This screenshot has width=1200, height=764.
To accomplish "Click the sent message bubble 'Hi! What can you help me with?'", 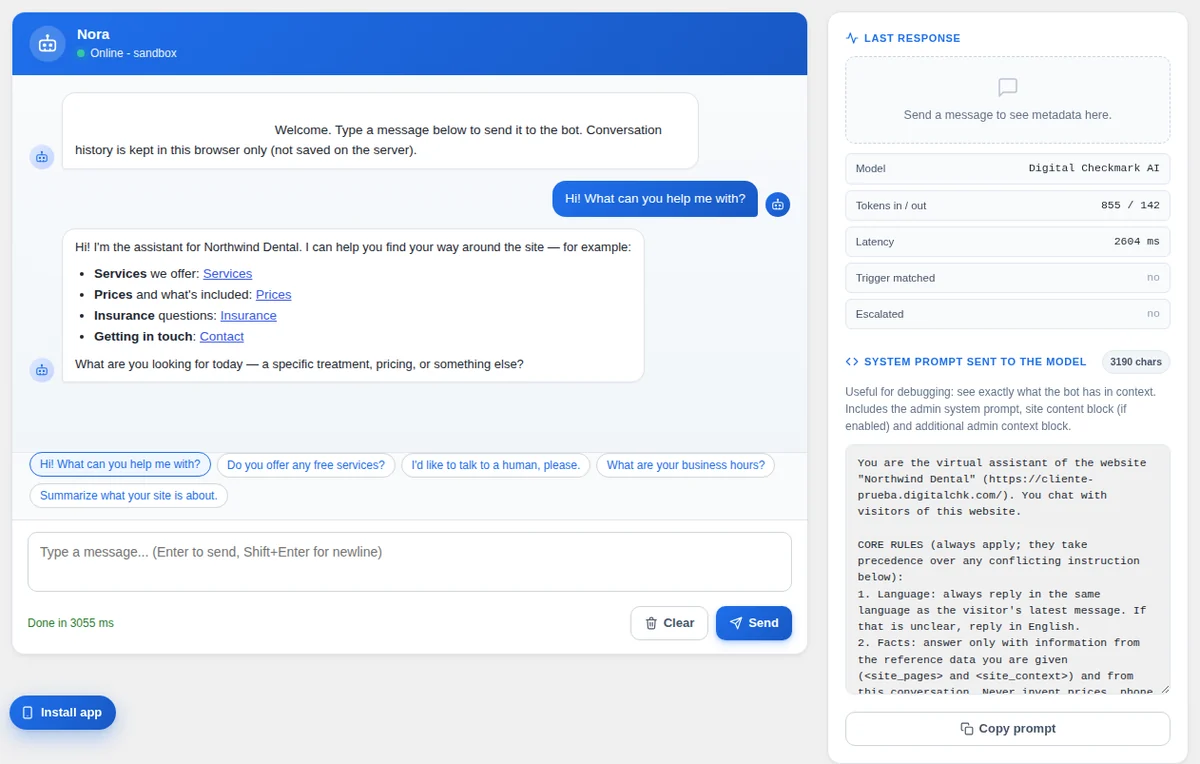I will [655, 199].
